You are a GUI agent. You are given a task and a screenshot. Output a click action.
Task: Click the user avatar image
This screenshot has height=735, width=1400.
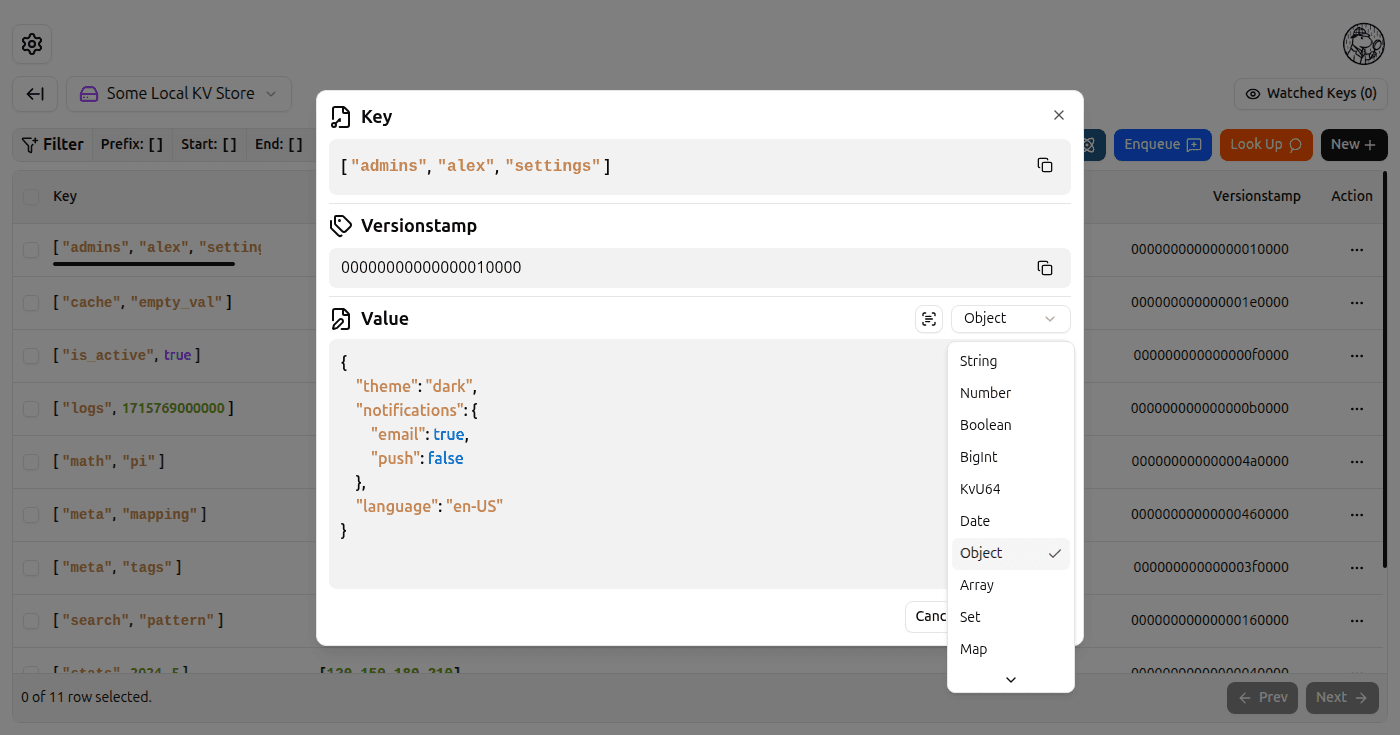pyautogui.click(x=1364, y=44)
